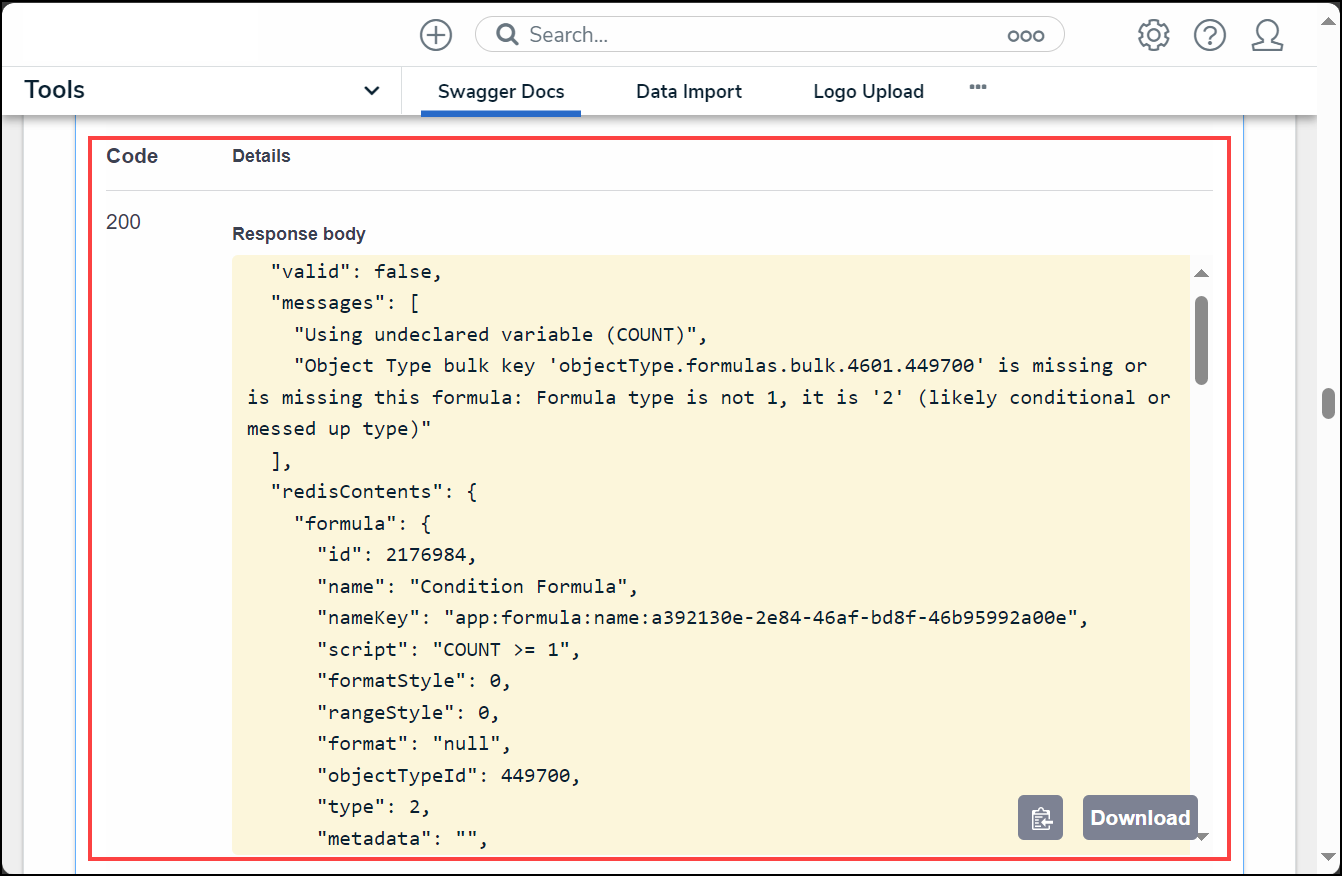This screenshot has height=876, width=1342.
Task: Go to the Logo Upload tab
Action: click(868, 92)
